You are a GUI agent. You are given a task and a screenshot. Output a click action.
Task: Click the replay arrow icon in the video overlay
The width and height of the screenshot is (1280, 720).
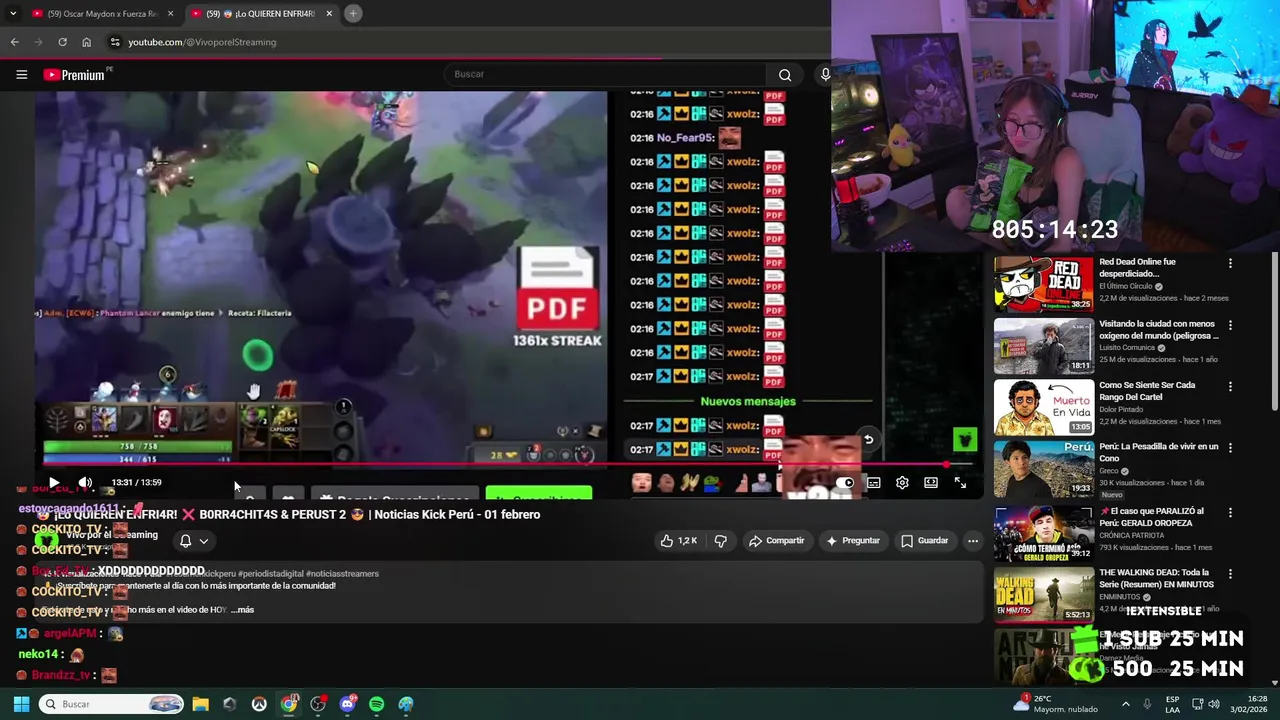868,440
